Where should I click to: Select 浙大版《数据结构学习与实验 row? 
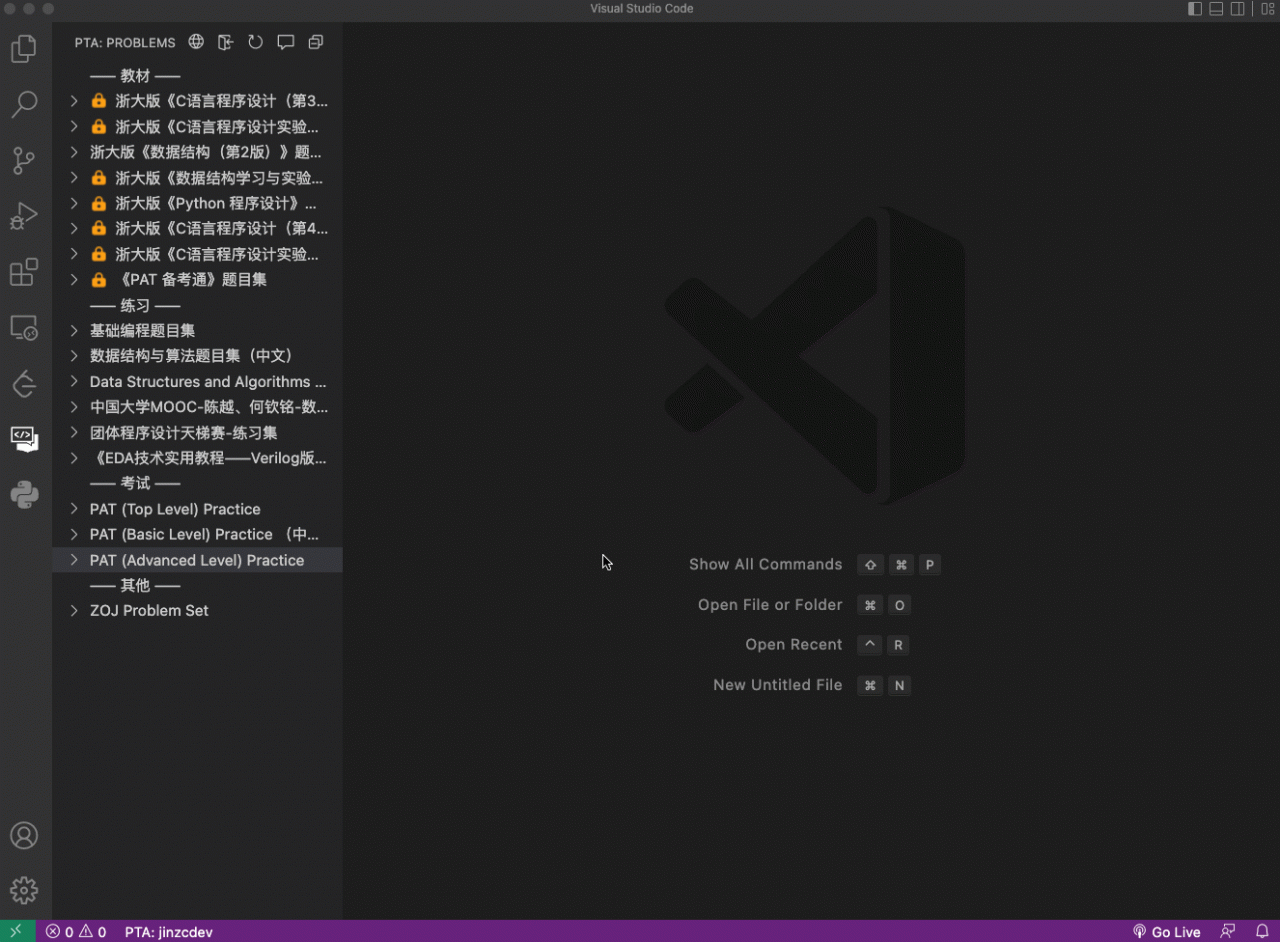coord(197,178)
